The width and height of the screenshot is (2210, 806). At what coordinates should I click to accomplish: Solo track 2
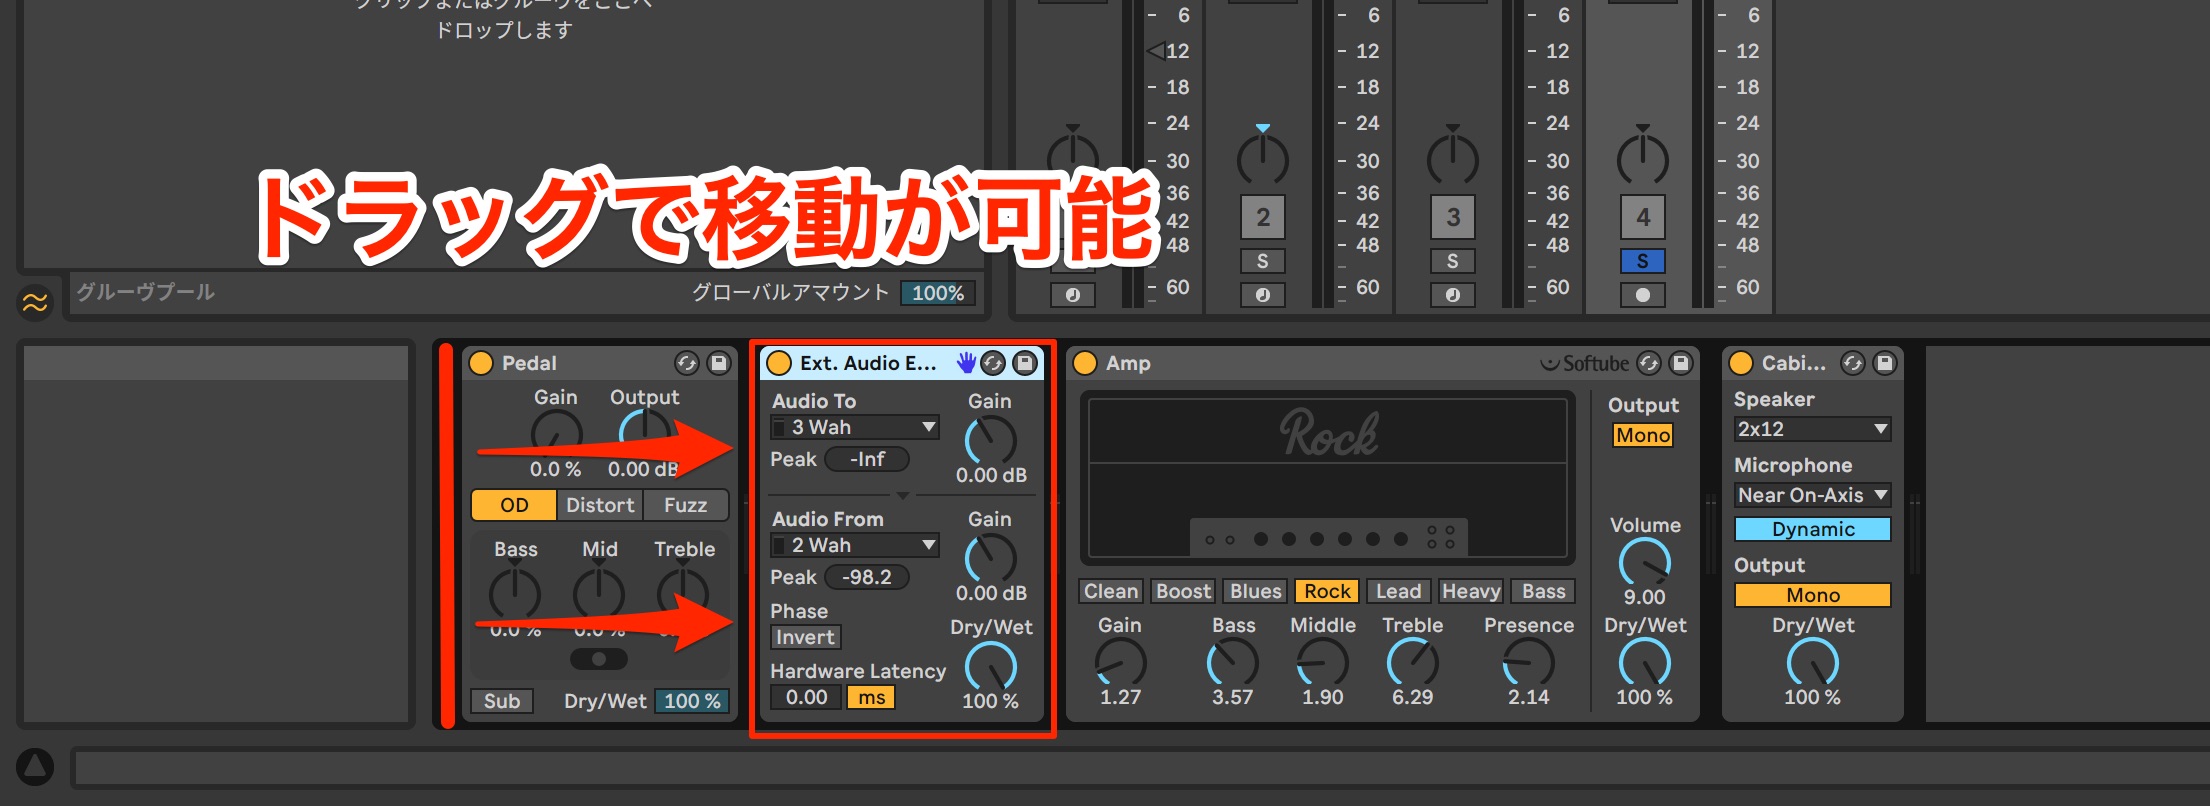[x=1262, y=261]
